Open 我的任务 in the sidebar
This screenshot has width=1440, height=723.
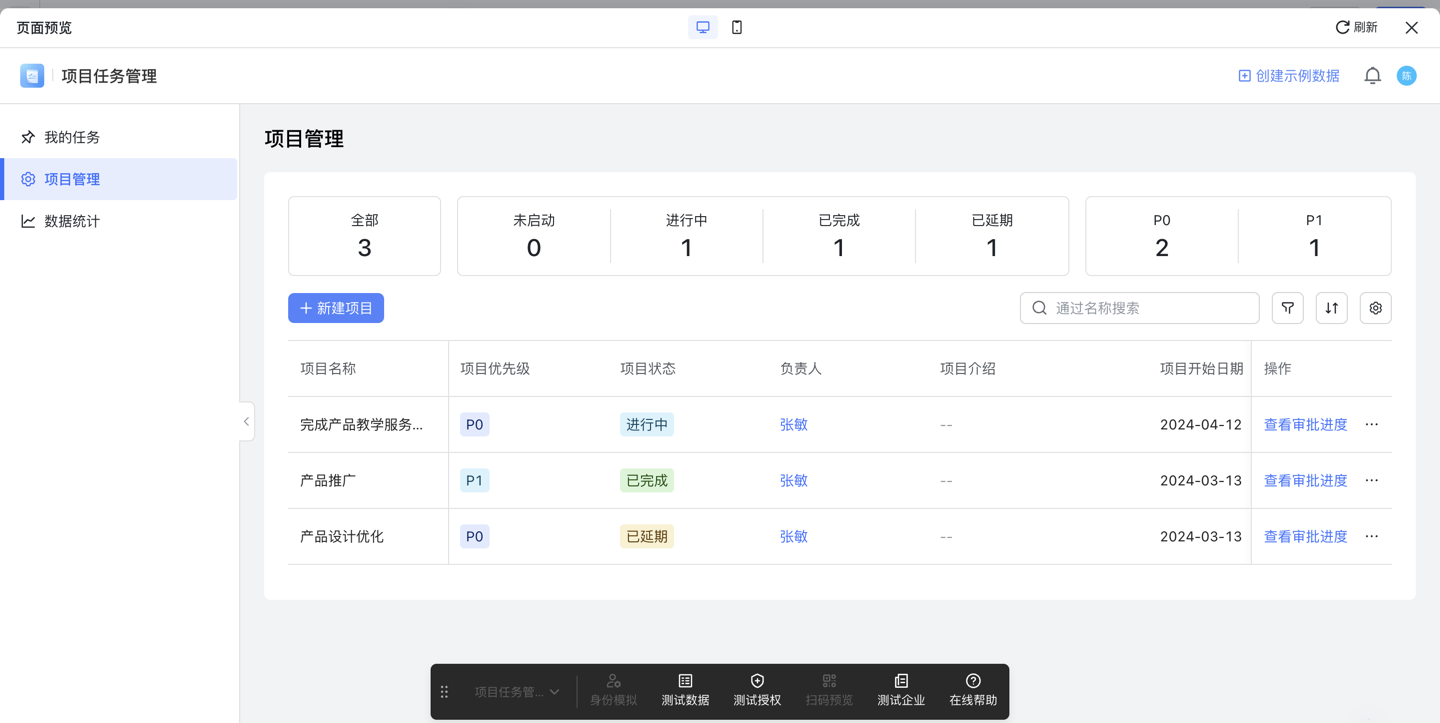point(119,137)
